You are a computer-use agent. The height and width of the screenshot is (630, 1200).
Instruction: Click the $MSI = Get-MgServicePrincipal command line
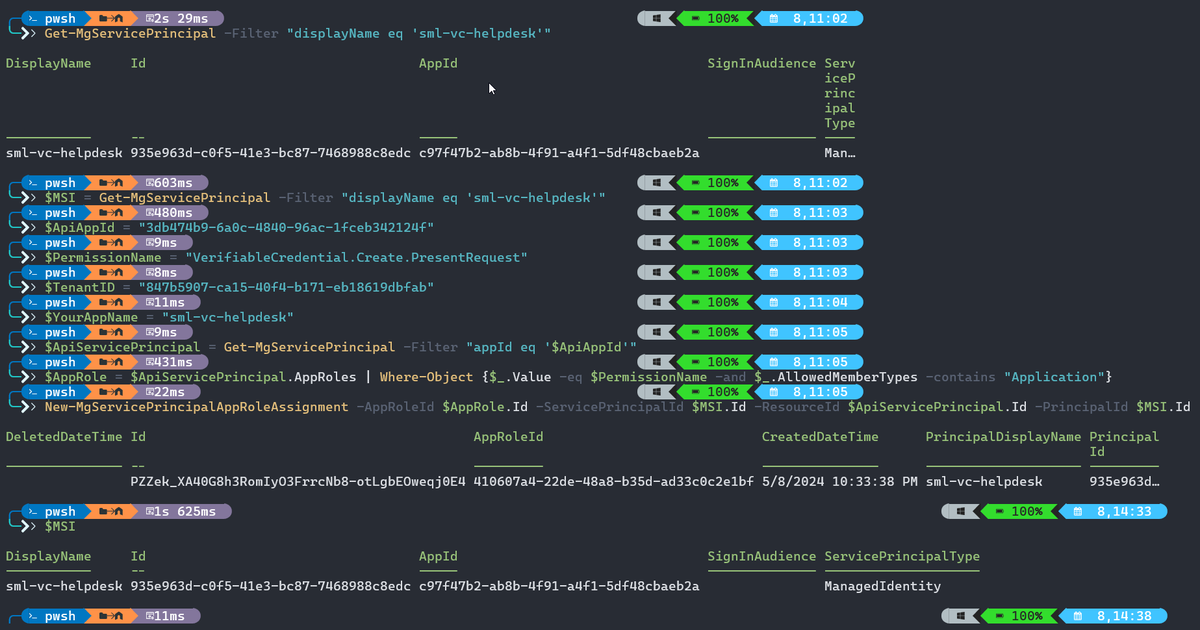click(x=325, y=198)
